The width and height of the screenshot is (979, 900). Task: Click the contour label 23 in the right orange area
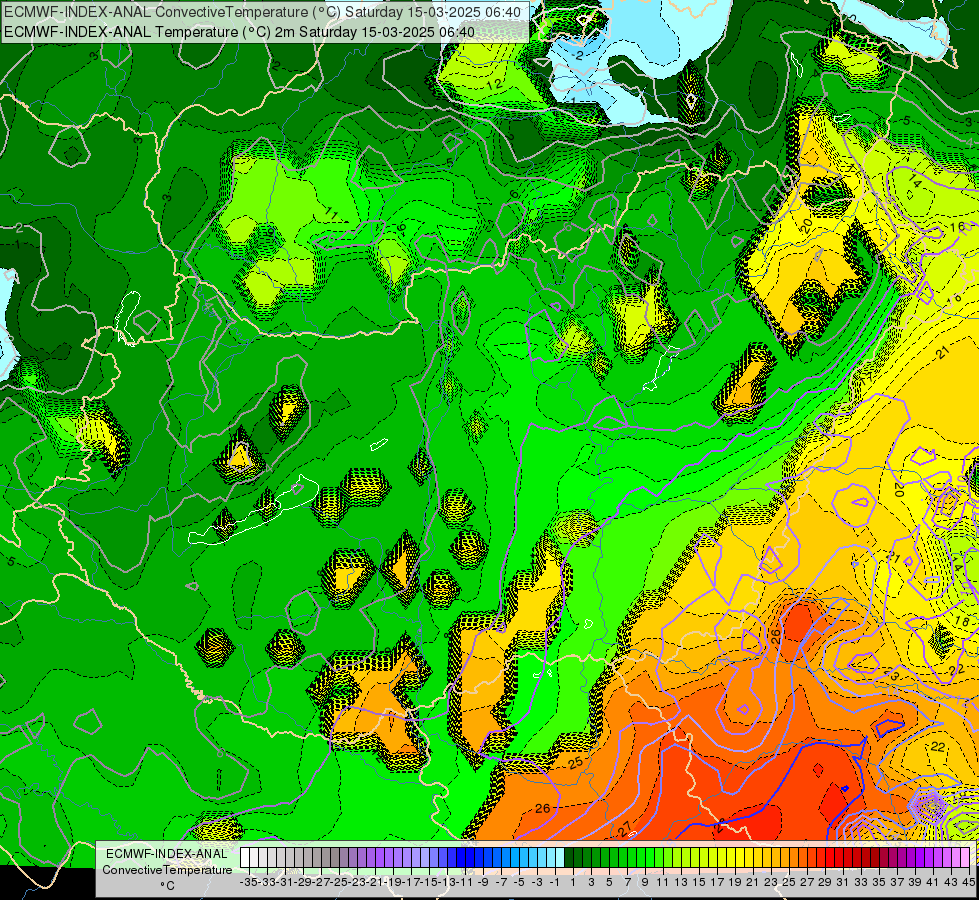[892, 676]
